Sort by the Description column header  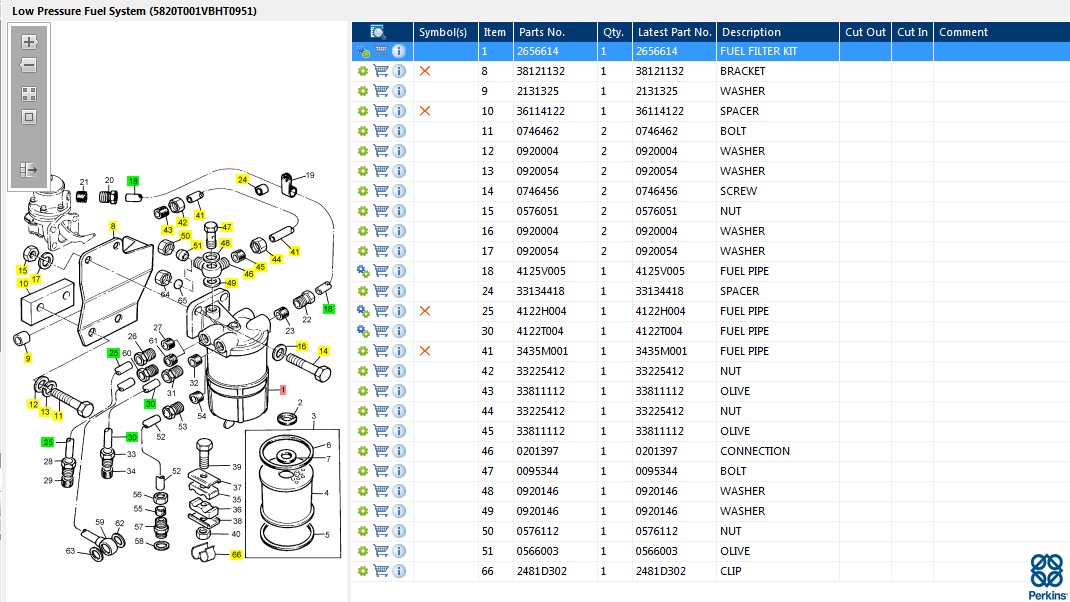[751, 32]
